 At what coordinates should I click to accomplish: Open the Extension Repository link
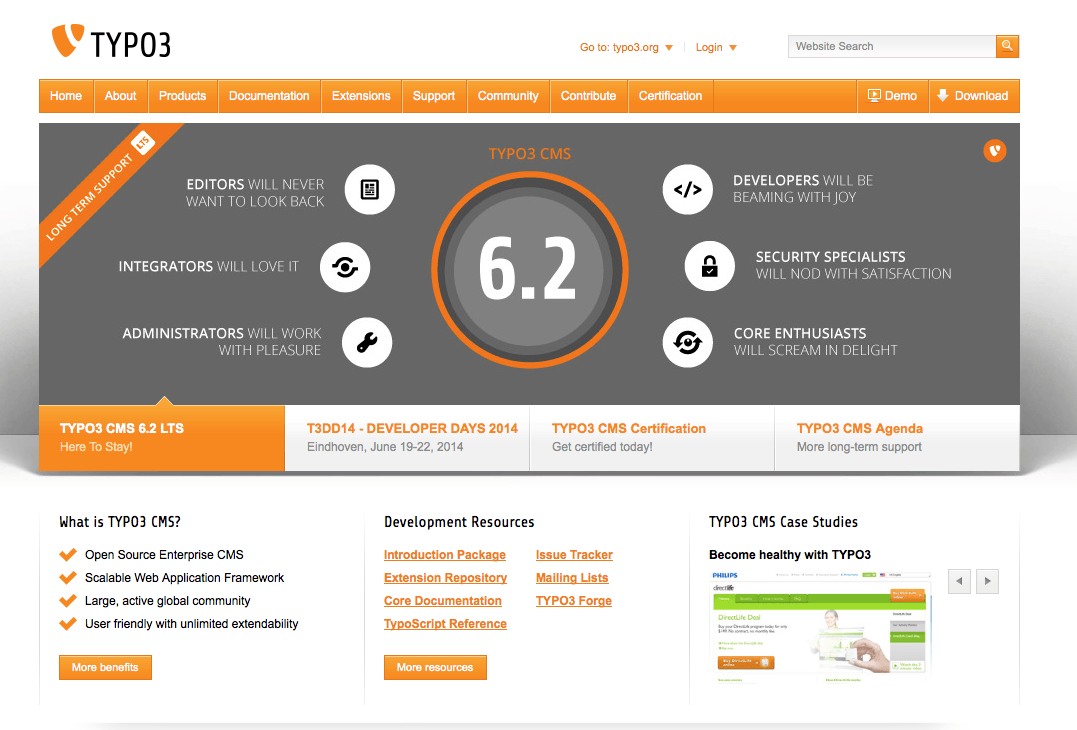tap(445, 578)
